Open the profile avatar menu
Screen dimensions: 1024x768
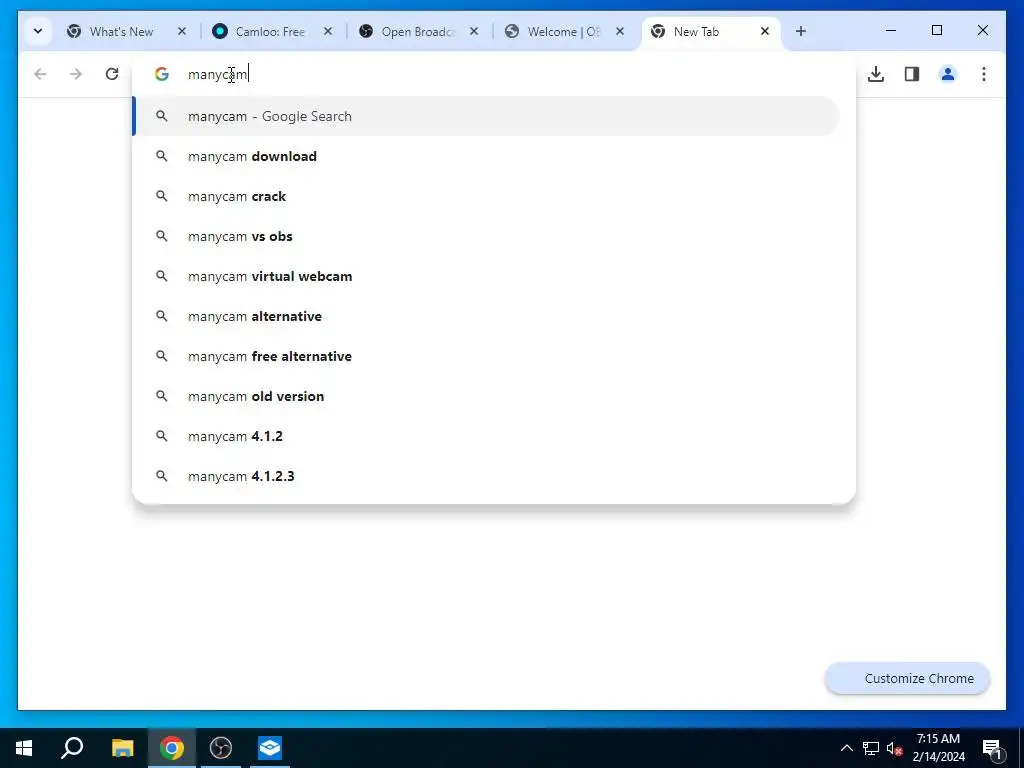coord(948,74)
